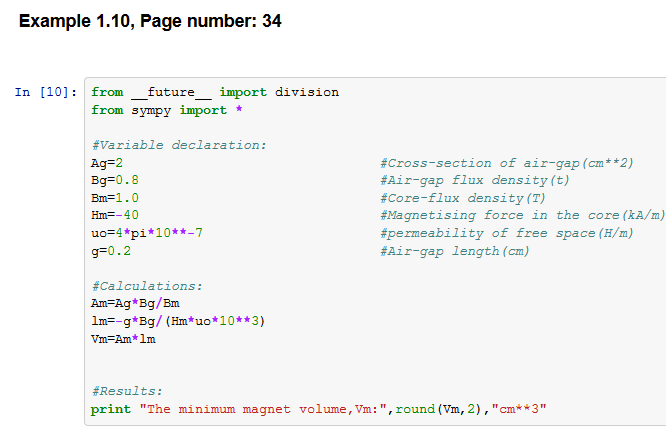Viewport: 666px width, 426px height.
Task: Click the 'uo=4*pi*10**-7' expression
Action: tap(147, 233)
